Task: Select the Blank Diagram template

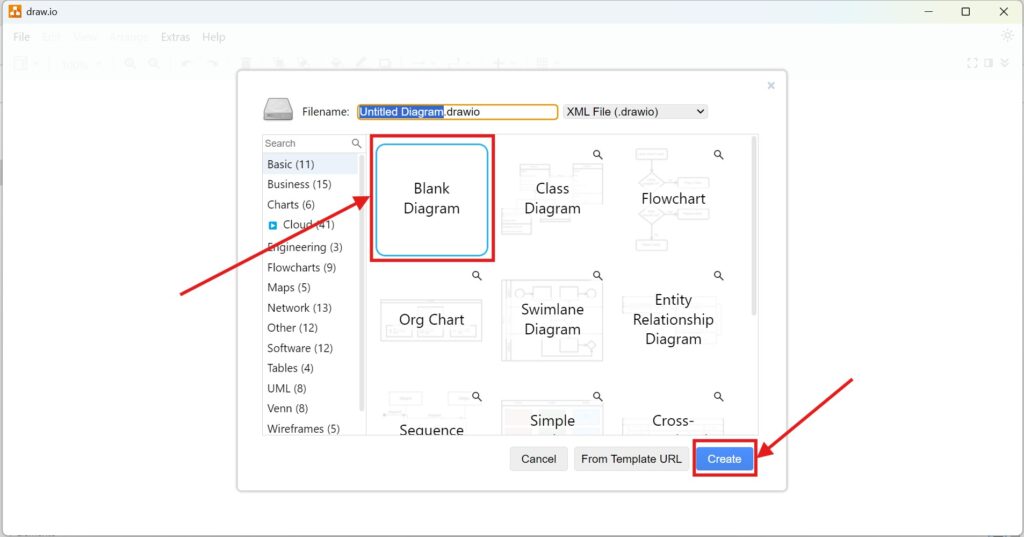Action: point(431,199)
